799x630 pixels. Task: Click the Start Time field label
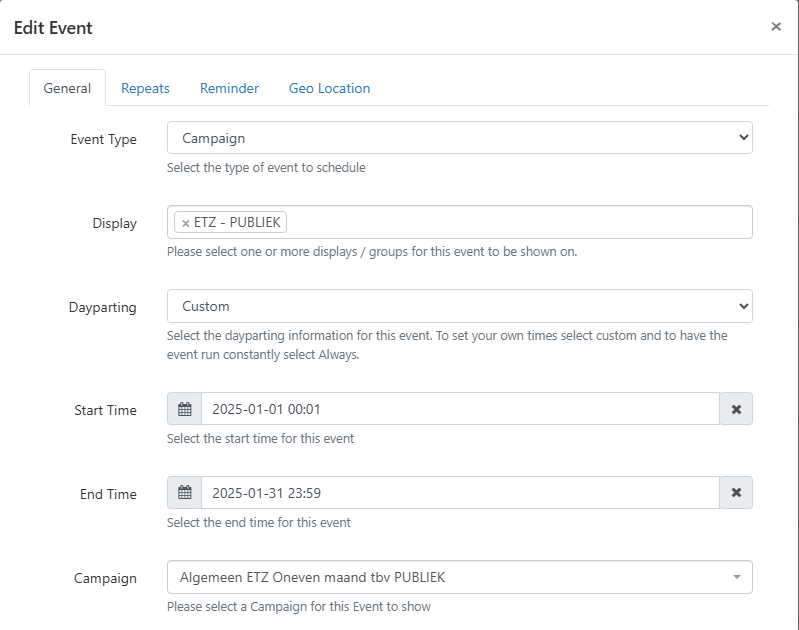point(105,410)
